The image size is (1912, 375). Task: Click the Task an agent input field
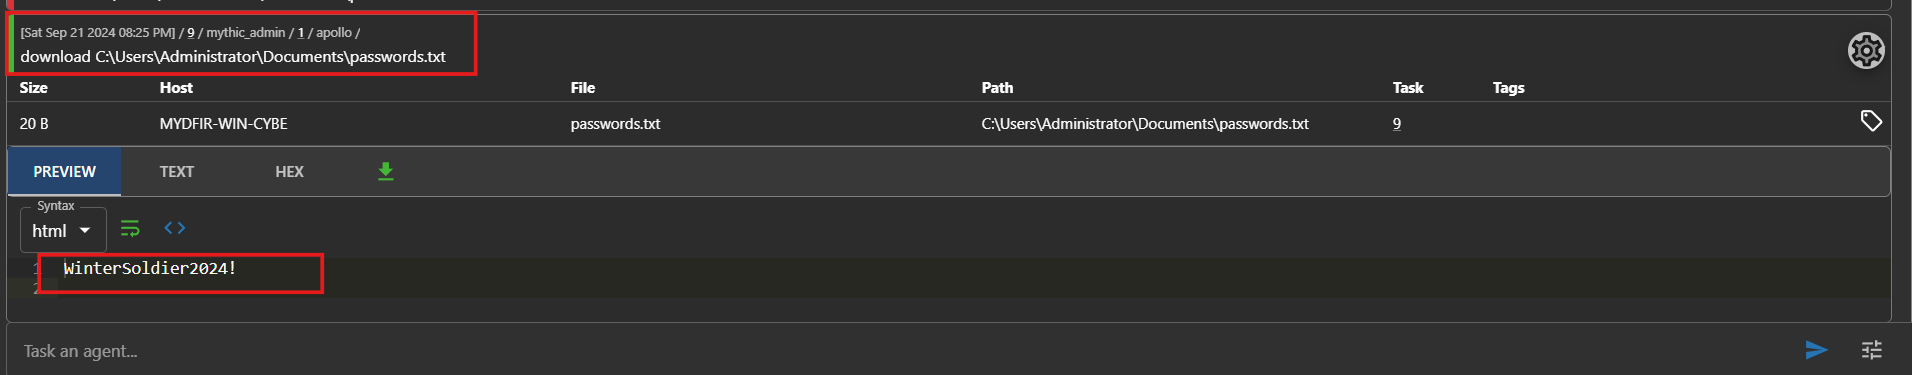[900, 351]
